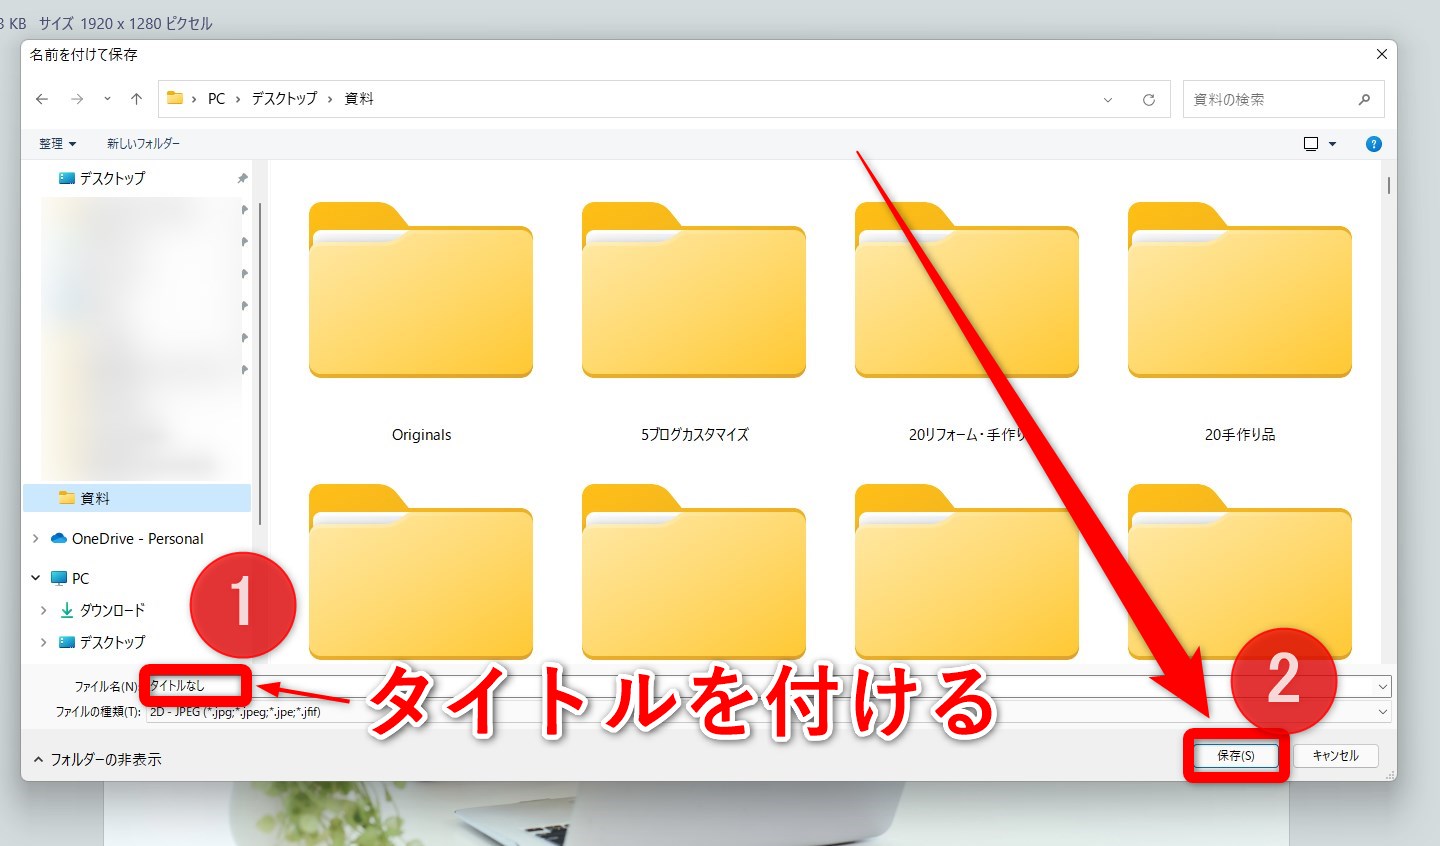Image resolution: width=1440 pixels, height=846 pixels.
Task: Expand the OneDrive - Personal tree node
Action: 36,539
